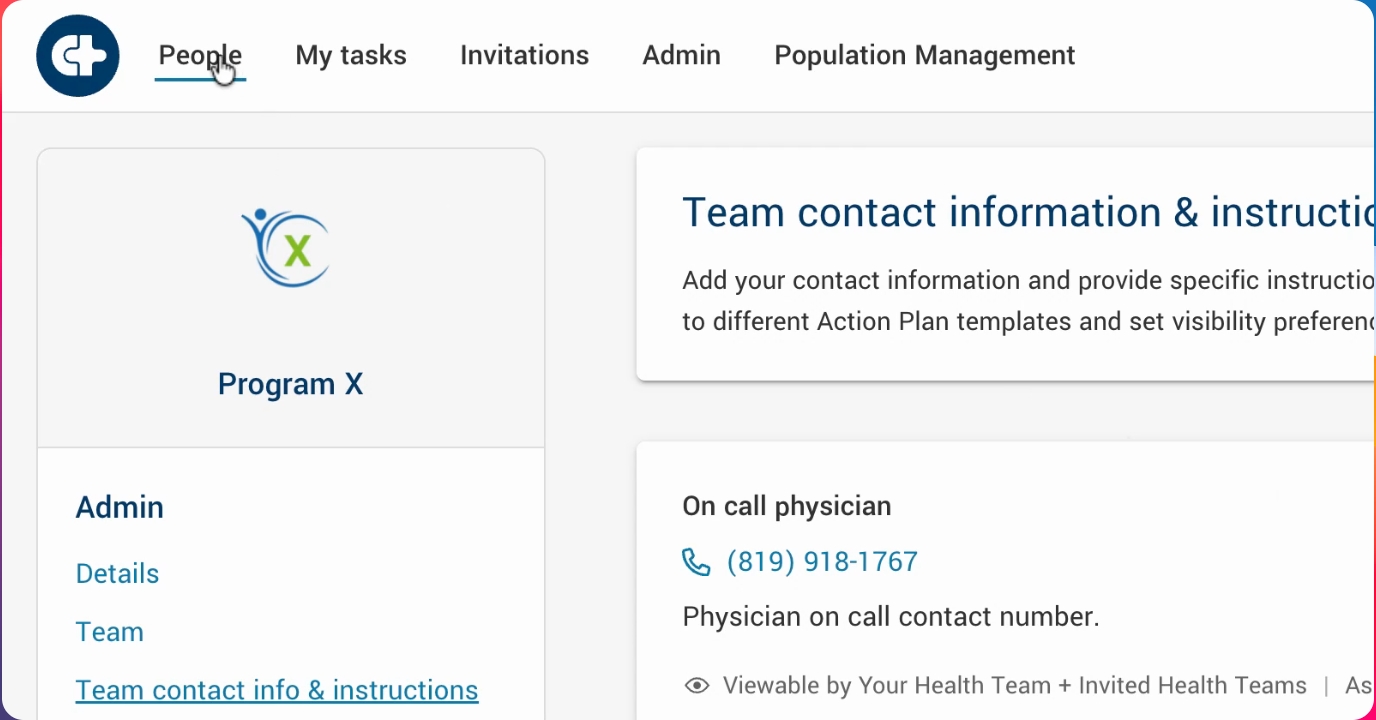Select Team contact info & instructions link
This screenshot has height=720, width=1376.
click(277, 690)
